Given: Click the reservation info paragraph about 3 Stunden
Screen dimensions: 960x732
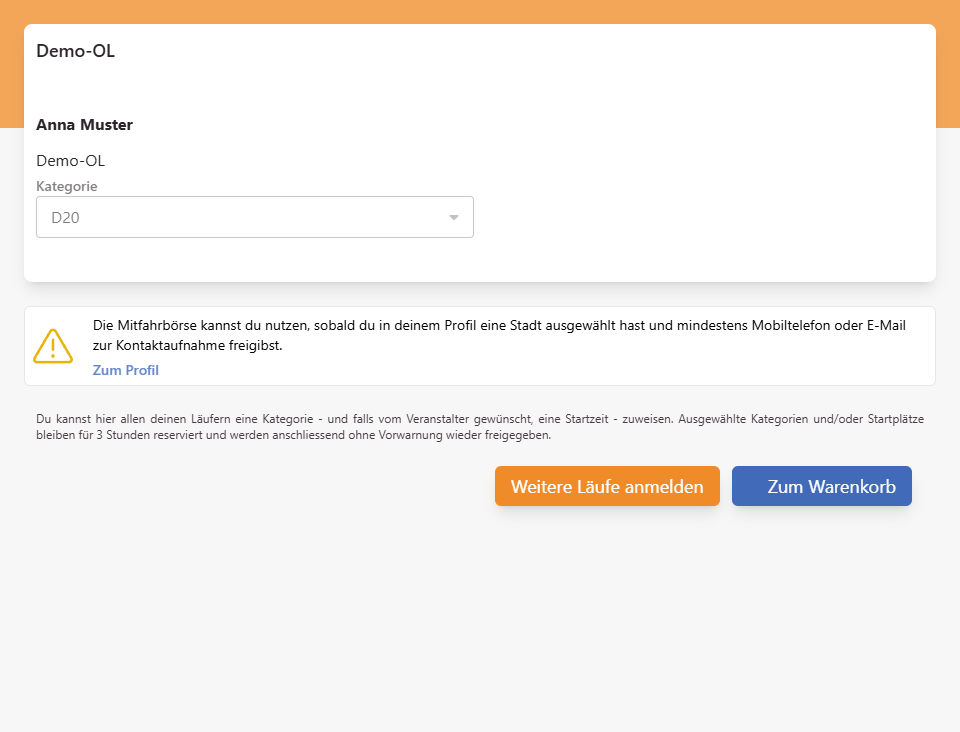Looking at the screenshot, I should [480, 427].
